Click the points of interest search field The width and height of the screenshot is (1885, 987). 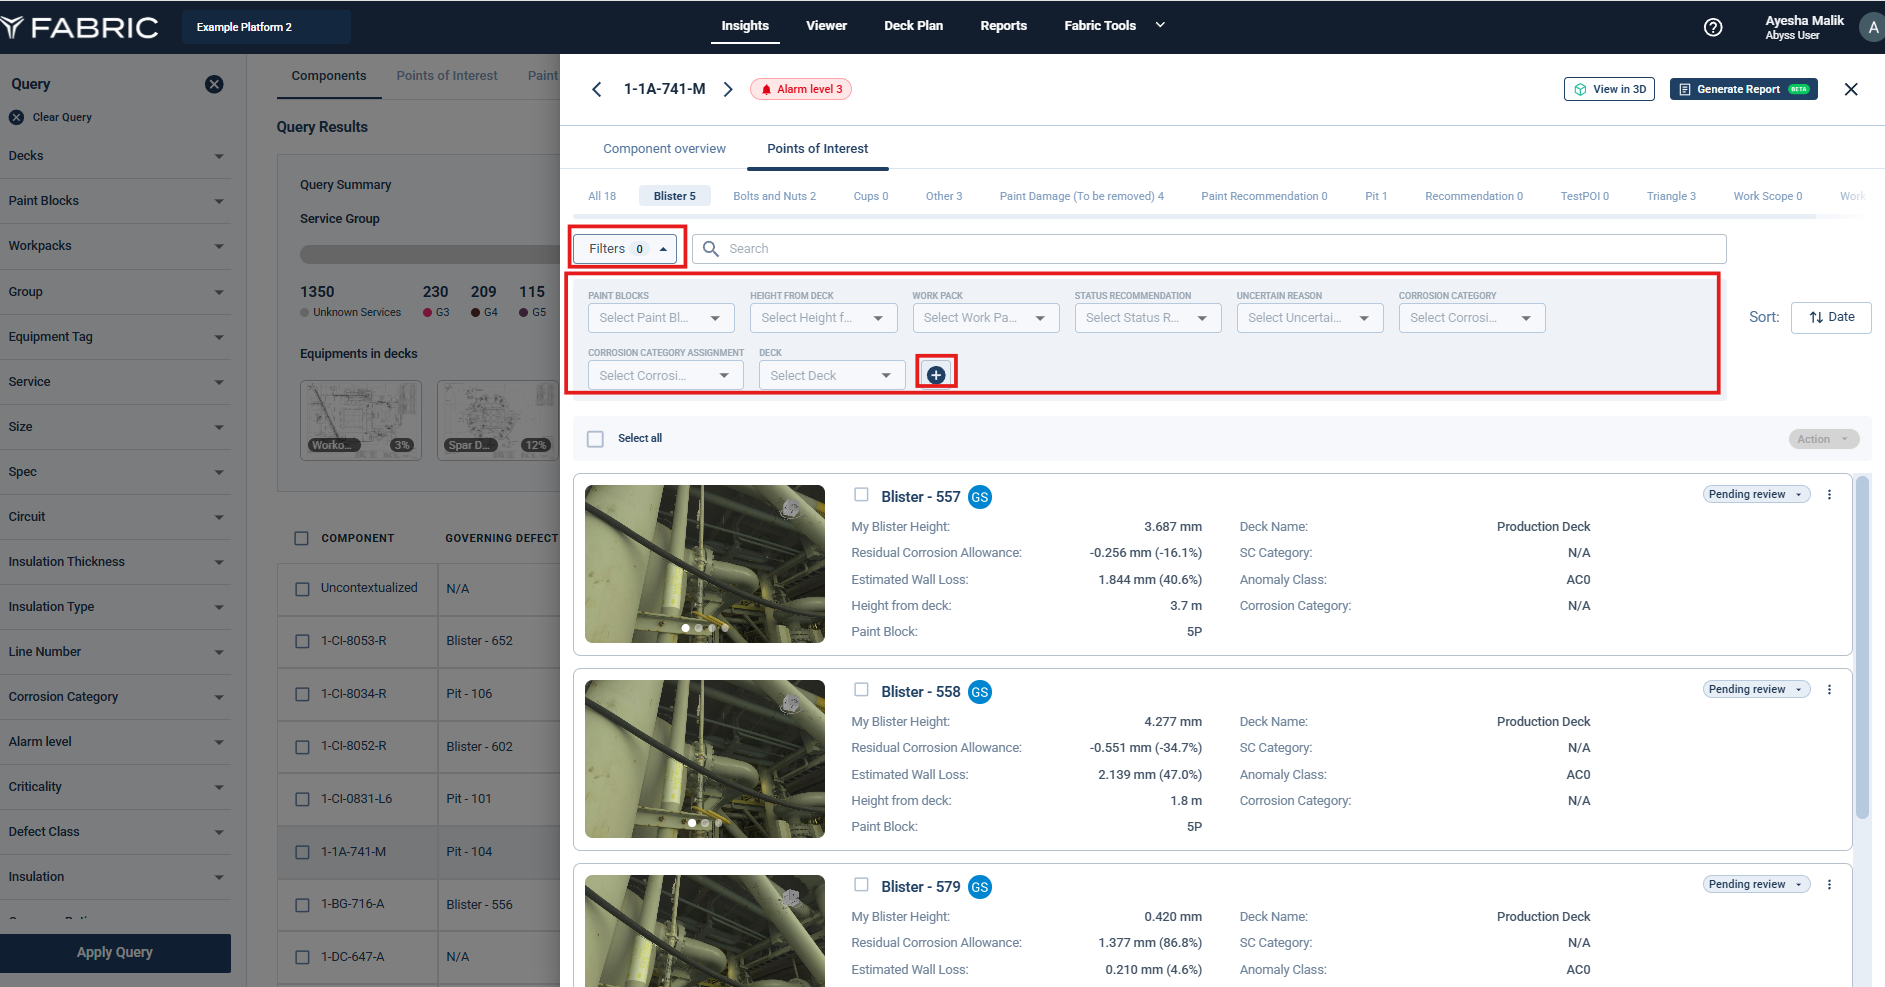coord(1208,249)
